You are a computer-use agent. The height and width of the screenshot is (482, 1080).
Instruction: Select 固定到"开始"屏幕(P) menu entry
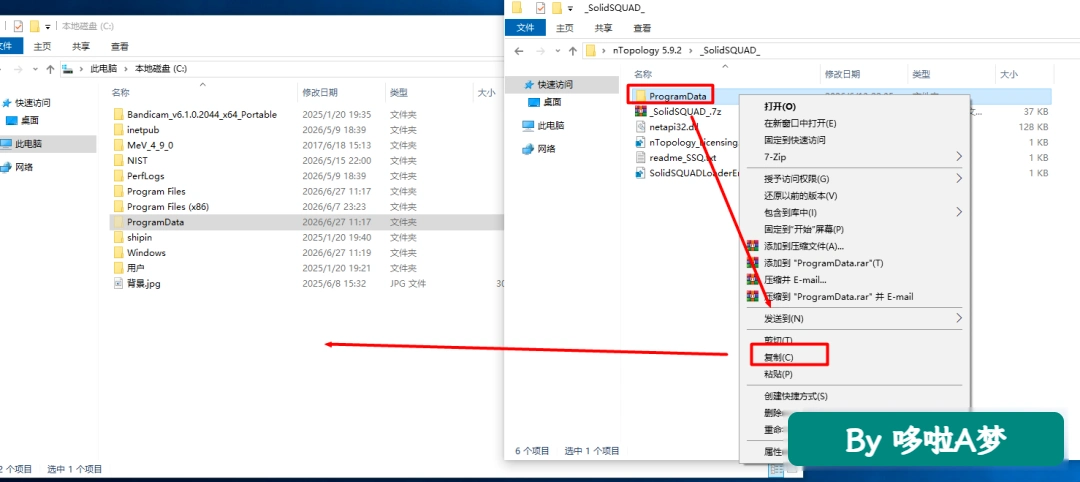coord(804,229)
